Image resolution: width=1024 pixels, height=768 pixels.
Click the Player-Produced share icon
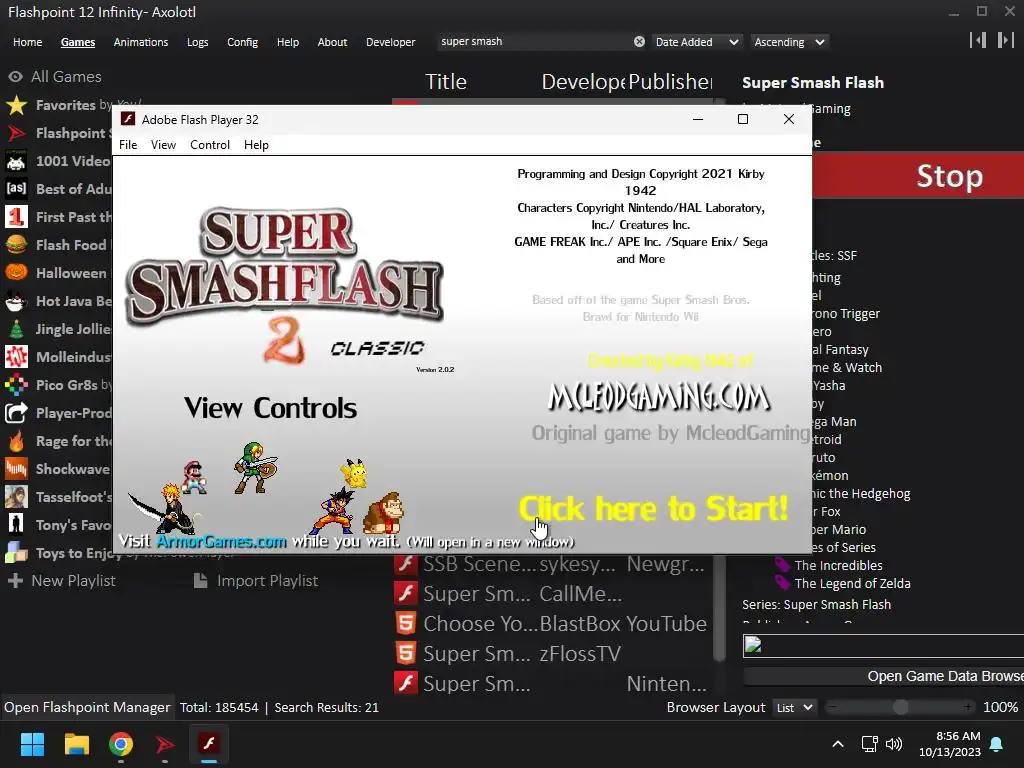coord(16,413)
